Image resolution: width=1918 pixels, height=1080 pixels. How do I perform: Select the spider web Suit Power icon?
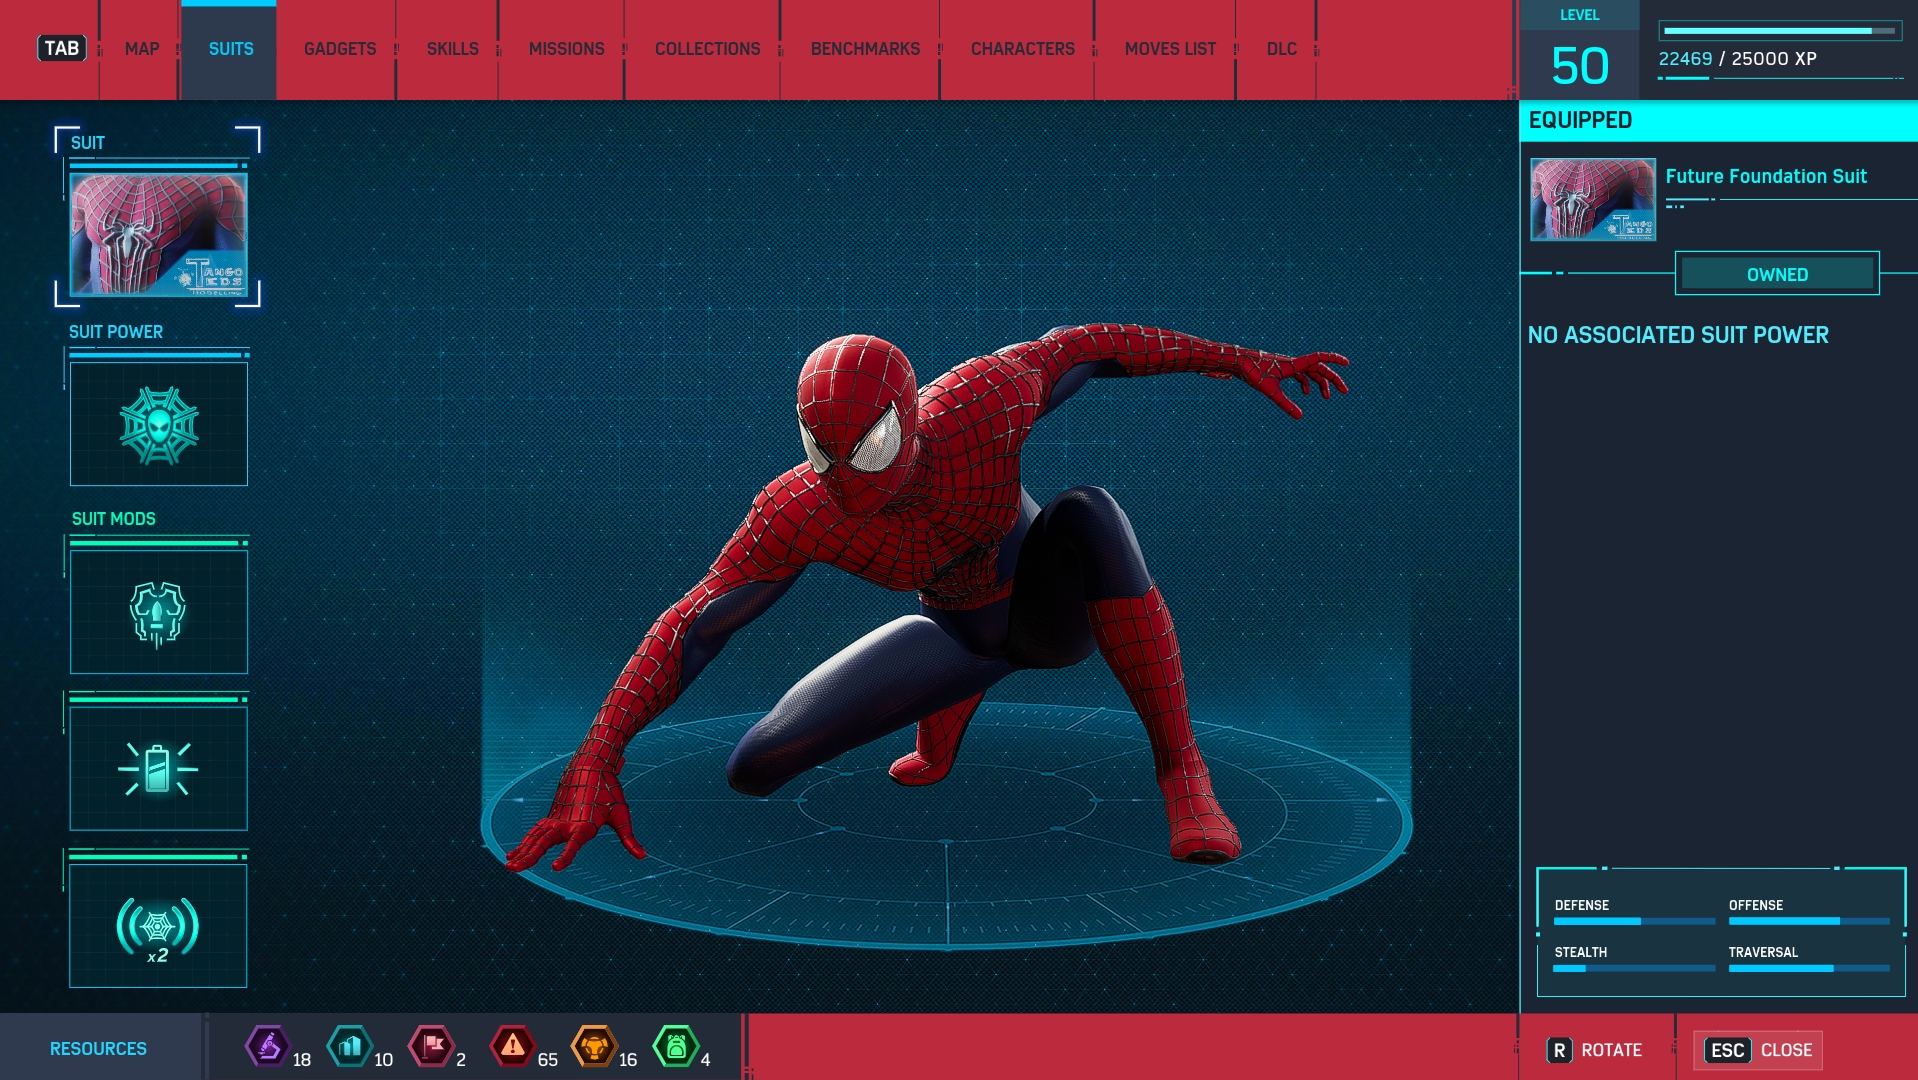[x=159, y=425]
